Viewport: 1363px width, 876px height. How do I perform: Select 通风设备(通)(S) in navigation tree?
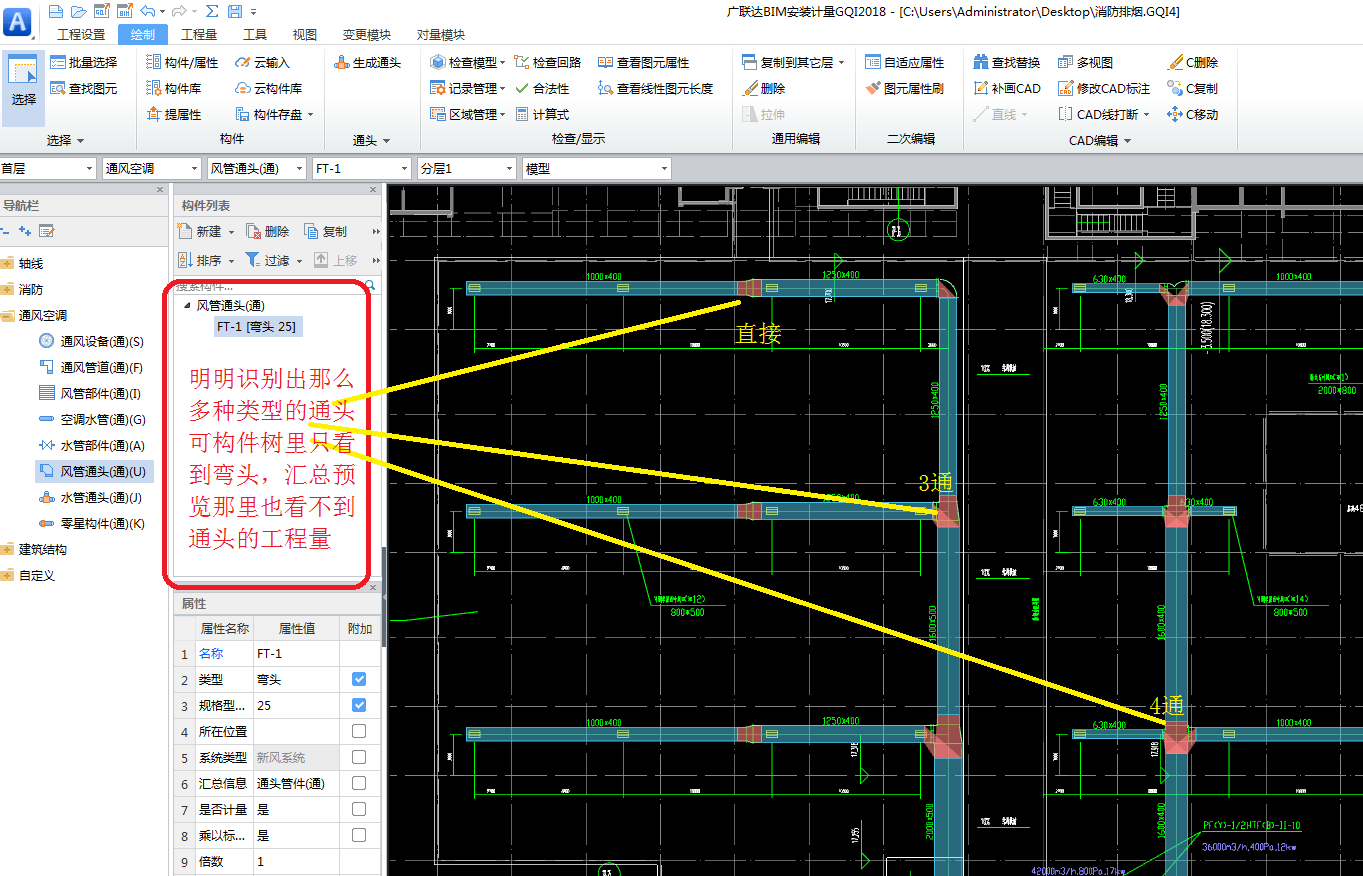click(x=91, y=341)
